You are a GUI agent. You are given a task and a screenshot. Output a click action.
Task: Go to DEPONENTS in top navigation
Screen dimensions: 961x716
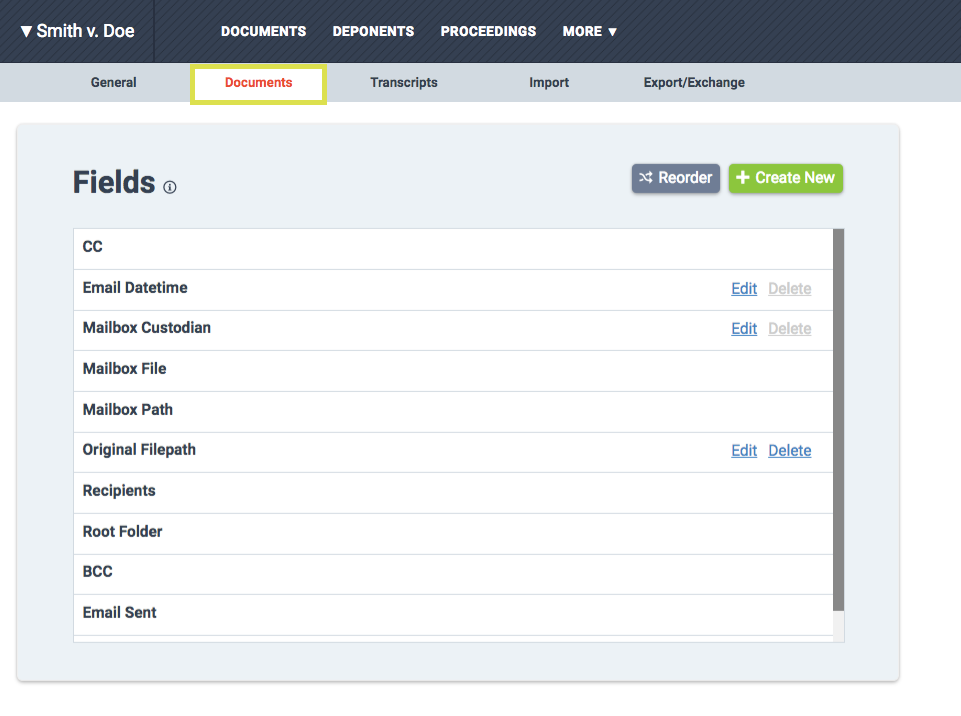(373, 31)
